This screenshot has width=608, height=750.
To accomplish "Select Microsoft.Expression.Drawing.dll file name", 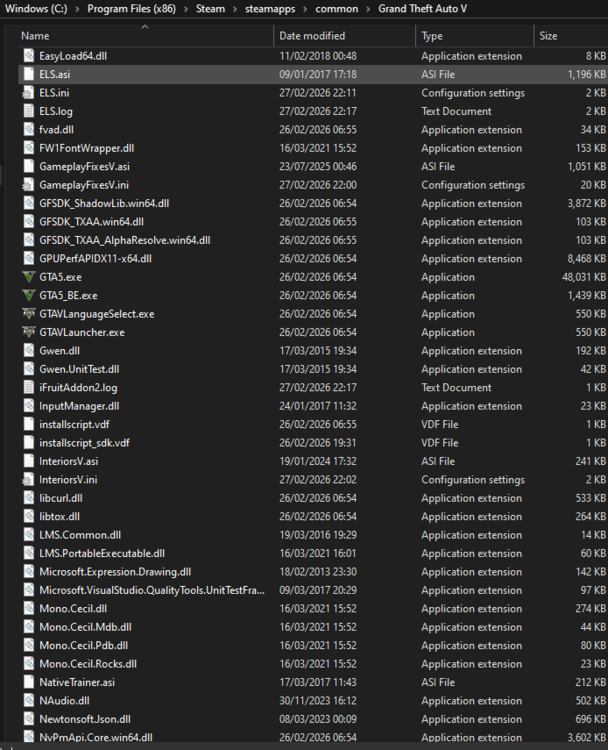I will click(115, 572).
